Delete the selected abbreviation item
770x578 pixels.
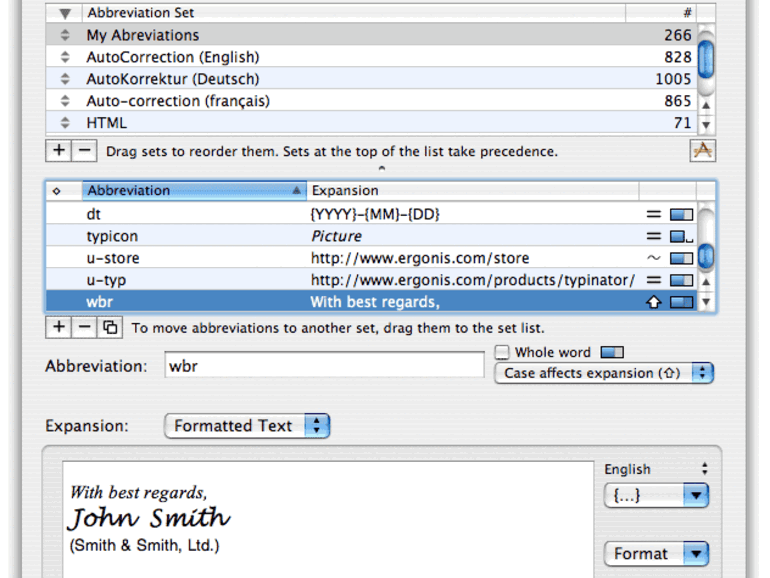pos(84,327)
